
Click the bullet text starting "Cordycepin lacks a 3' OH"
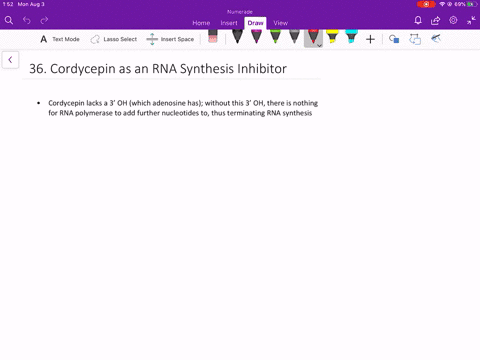pyautogui.click(x=183, y=103)
